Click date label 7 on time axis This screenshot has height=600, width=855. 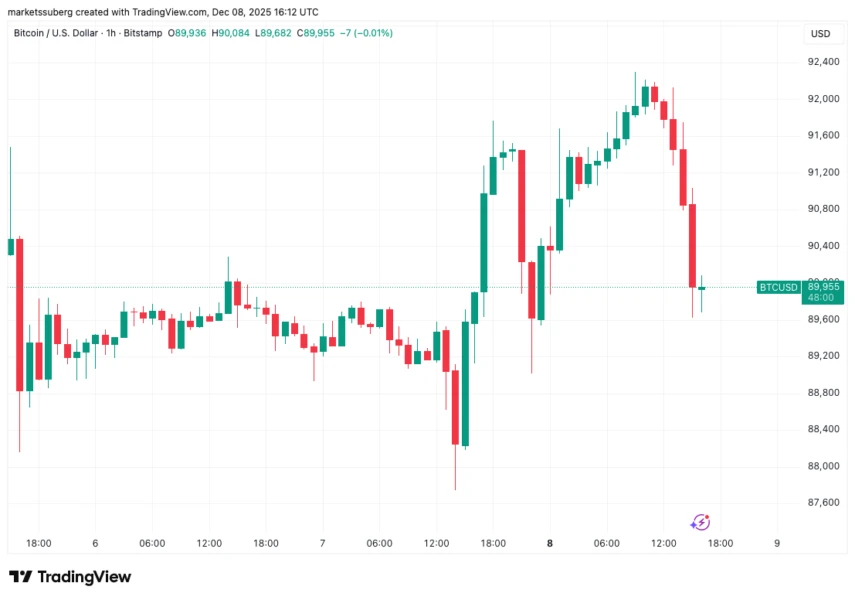coord(322,543)
